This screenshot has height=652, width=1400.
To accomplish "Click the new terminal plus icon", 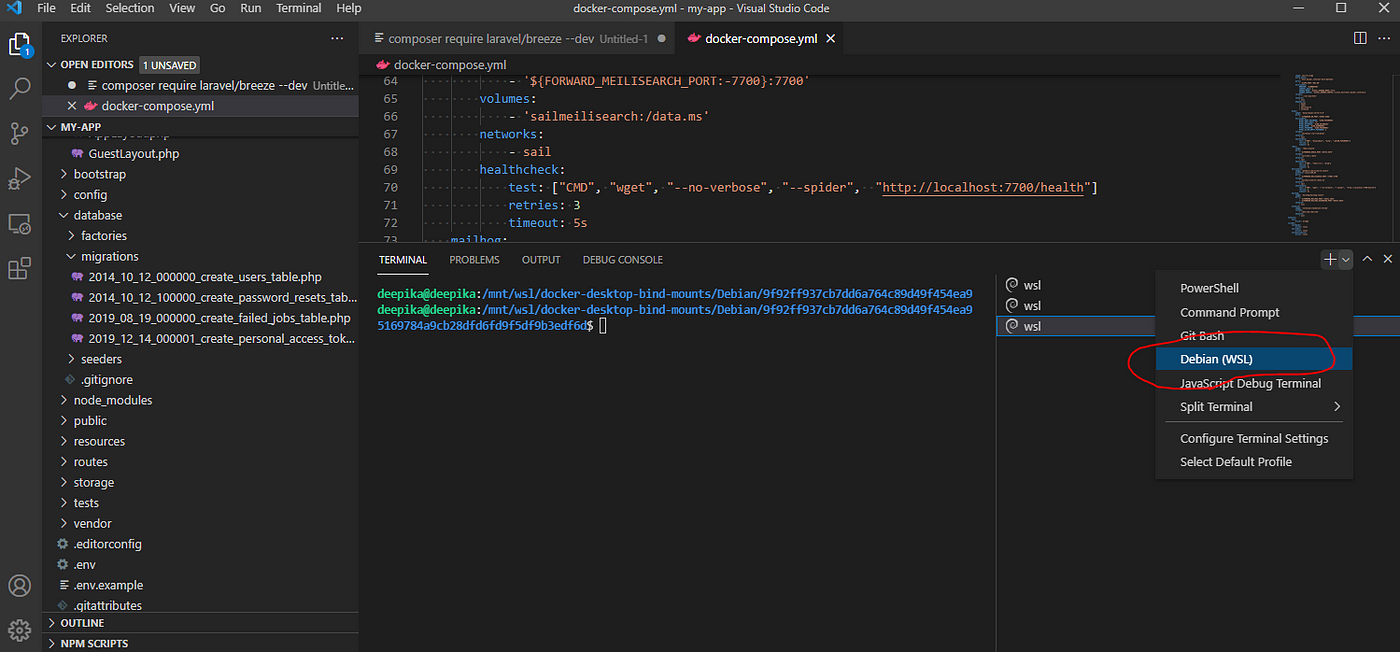I will pyautogui.click(x=1329, y=259).
